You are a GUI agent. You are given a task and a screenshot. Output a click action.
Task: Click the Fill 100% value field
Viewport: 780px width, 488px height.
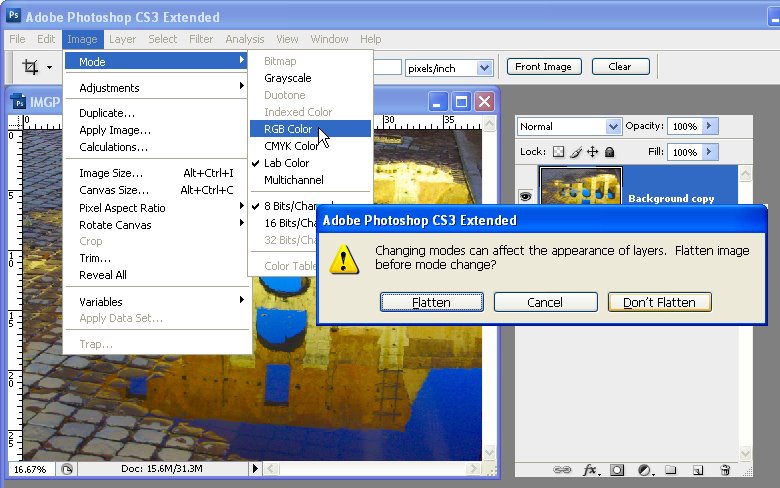point(684,152)
